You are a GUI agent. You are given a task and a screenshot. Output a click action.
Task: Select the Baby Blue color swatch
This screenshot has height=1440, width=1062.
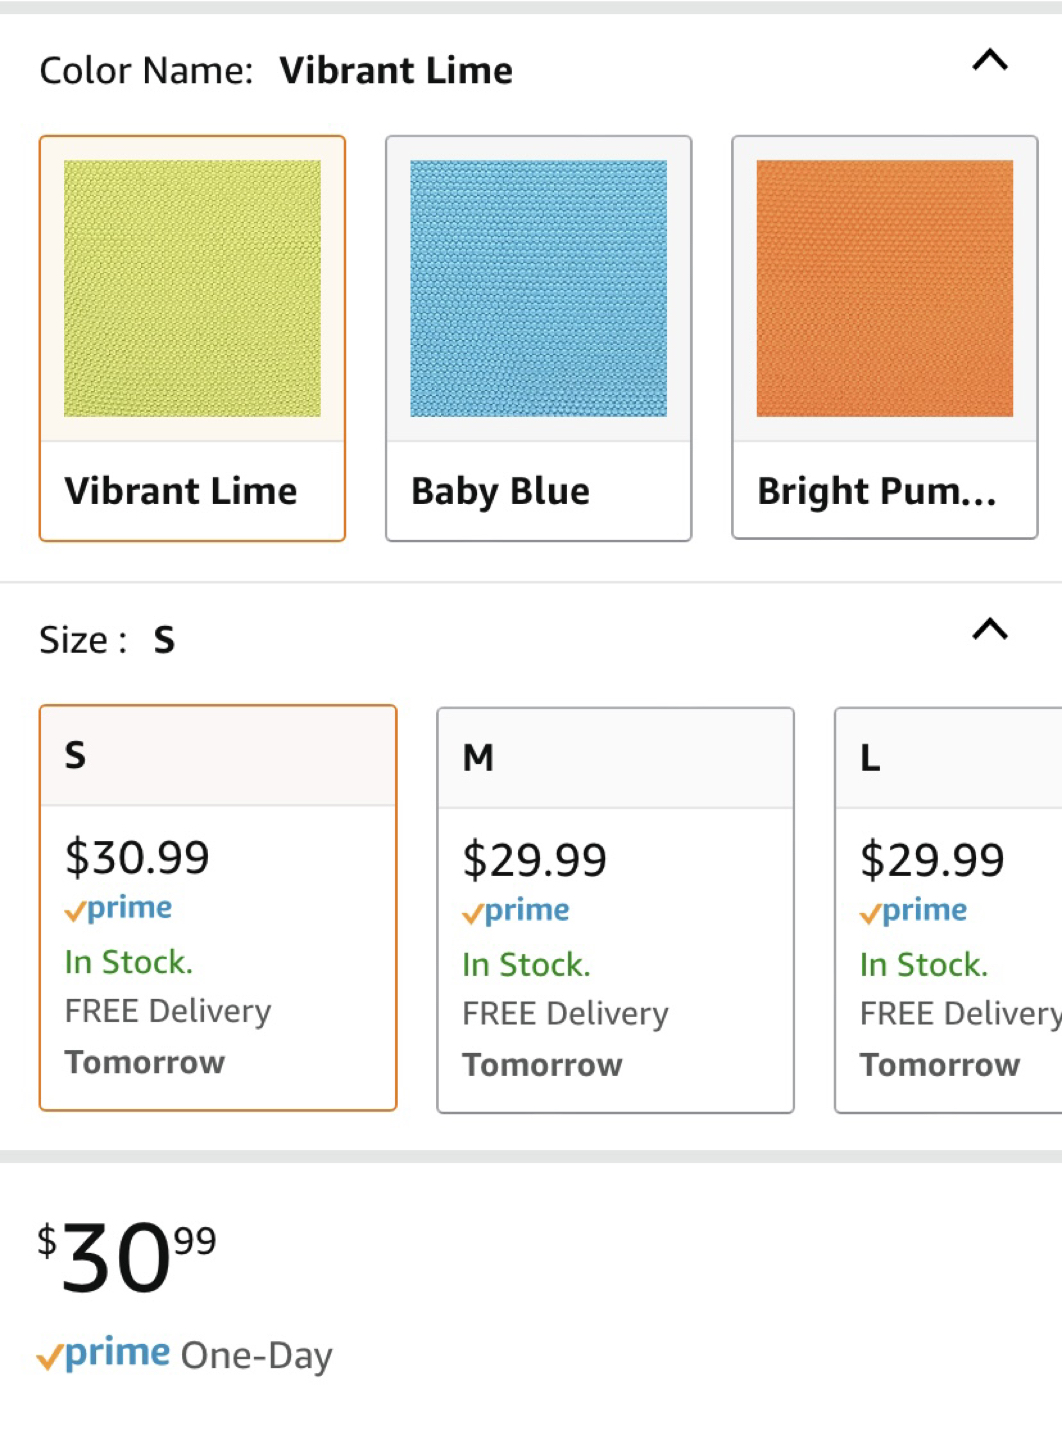point(538,288)
